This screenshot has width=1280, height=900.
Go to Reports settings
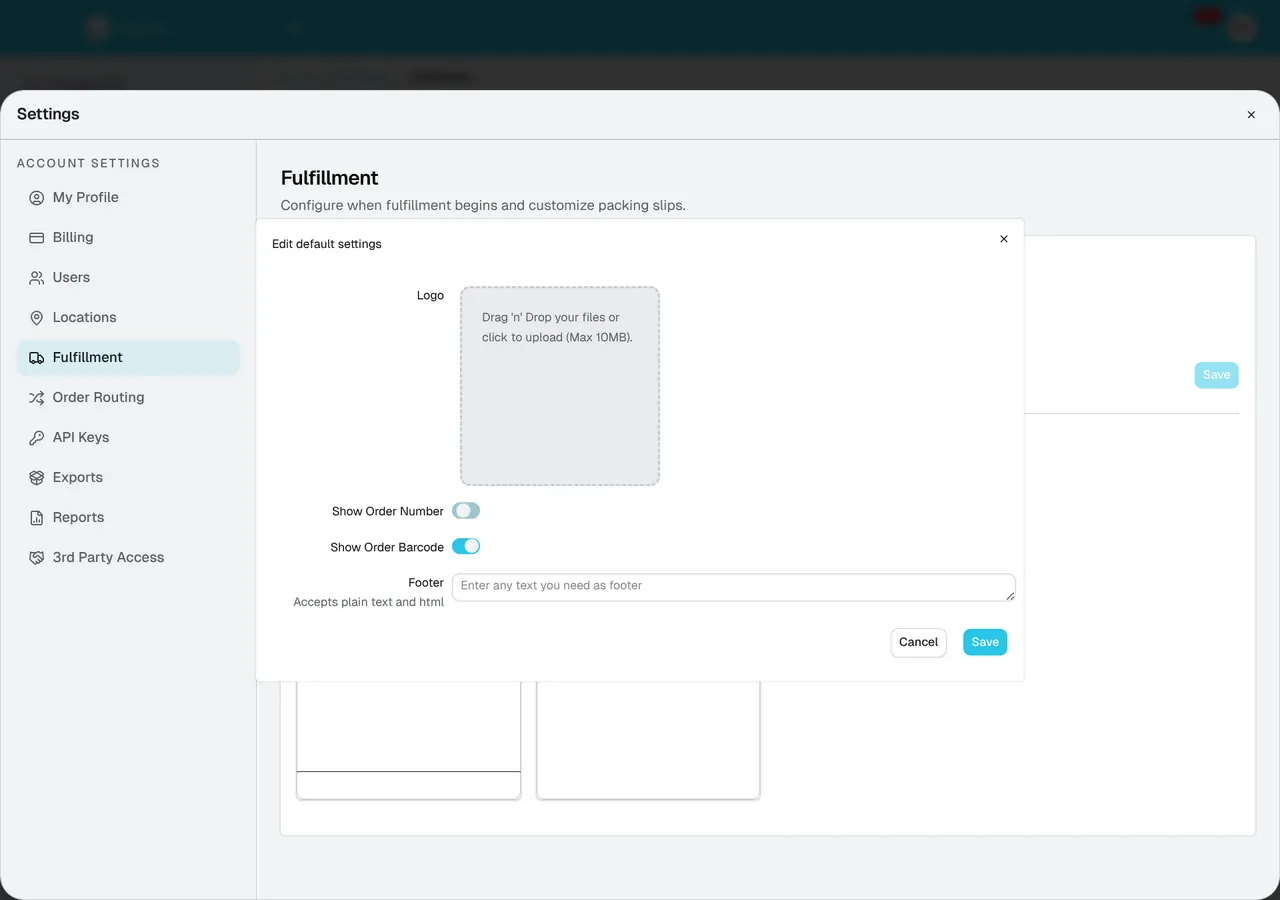(x=128, y=517)
